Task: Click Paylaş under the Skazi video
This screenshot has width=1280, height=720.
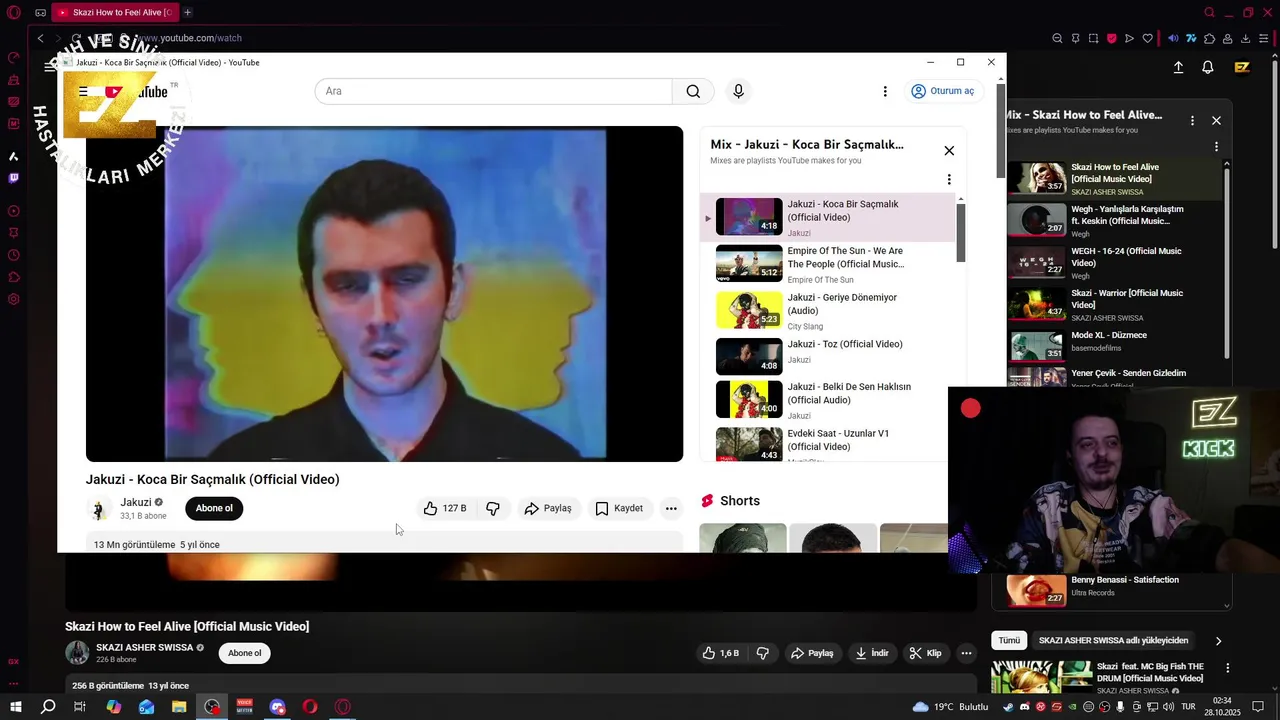Action: (812, 653)
